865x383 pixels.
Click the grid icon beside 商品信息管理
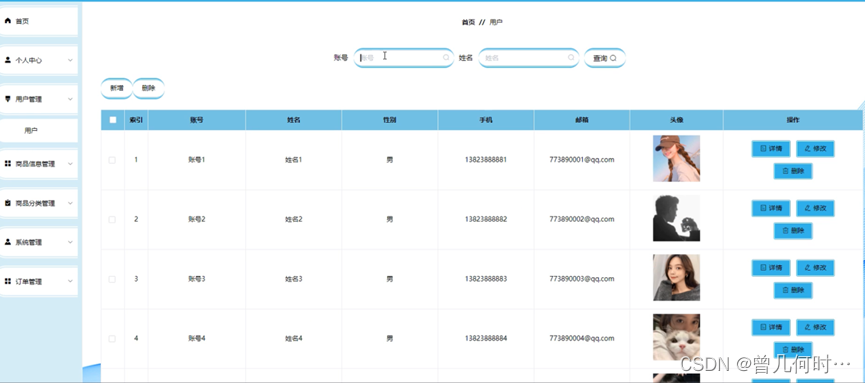(8, 164)
